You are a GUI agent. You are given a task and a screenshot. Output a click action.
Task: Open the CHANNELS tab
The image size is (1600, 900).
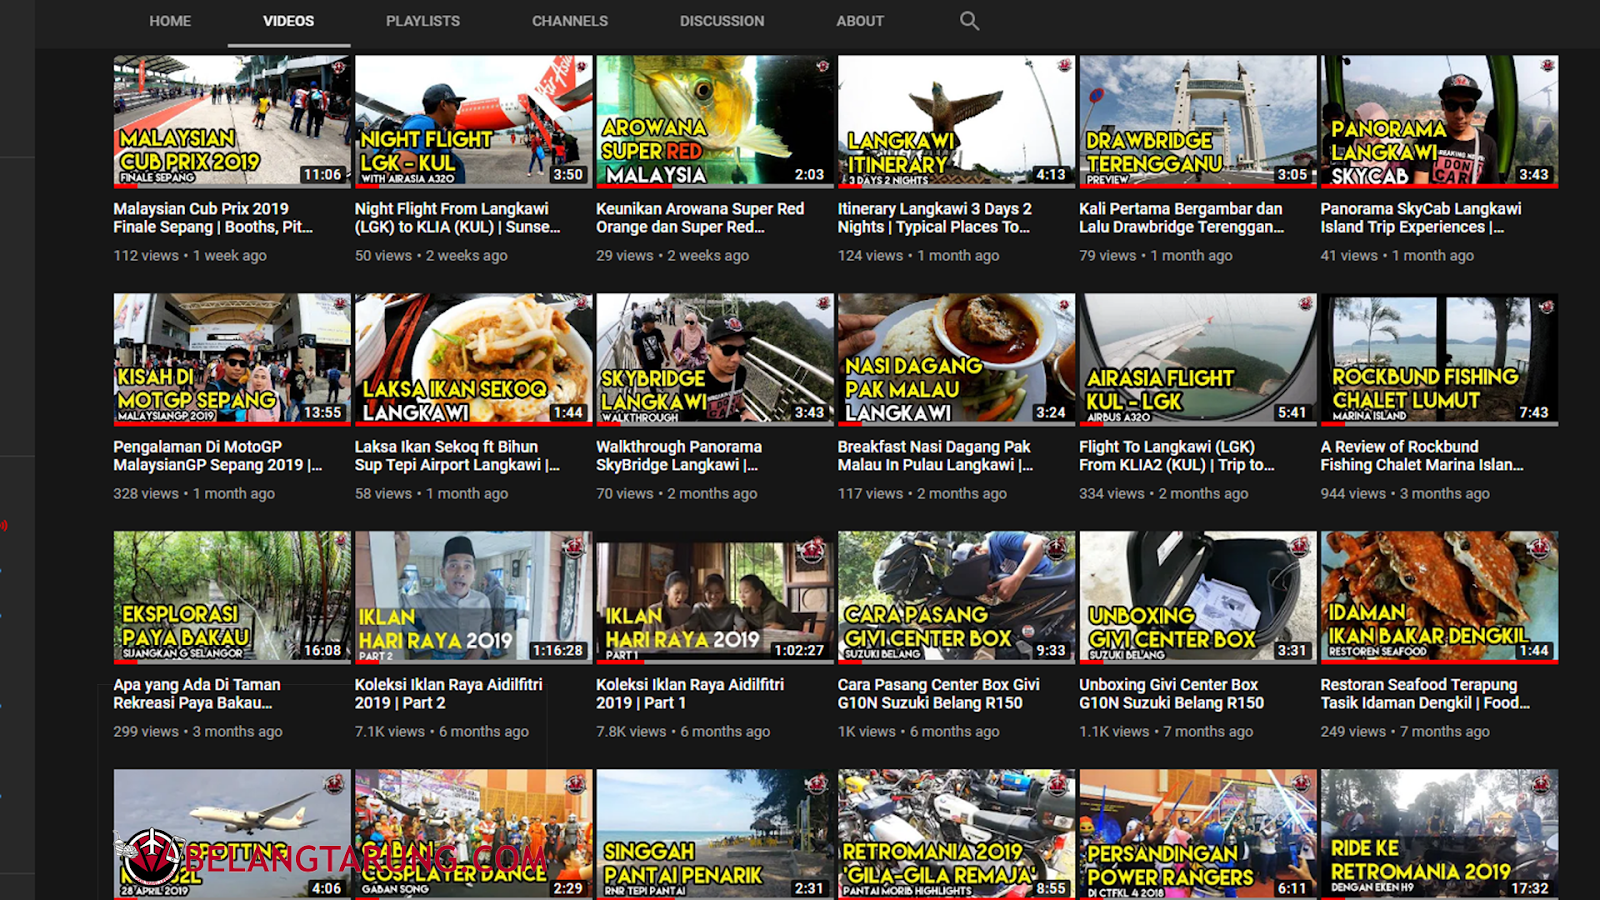[x=570, y=20]
